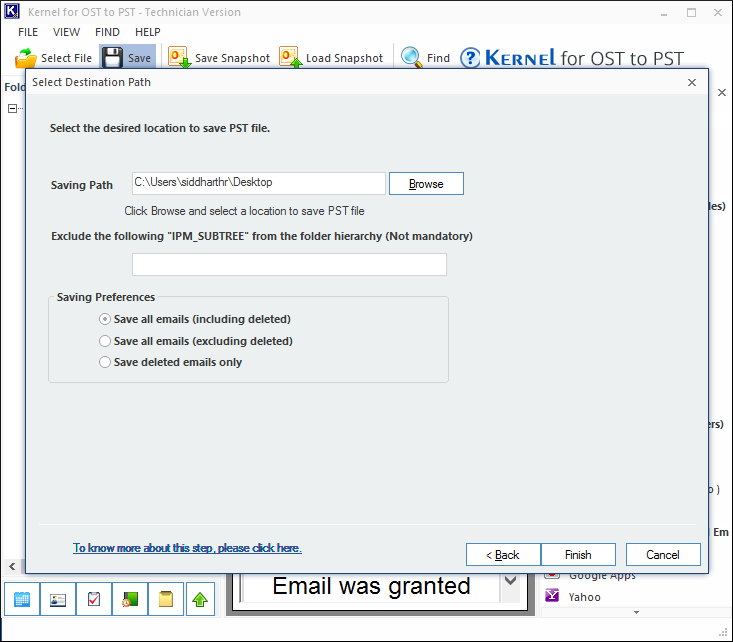
Task: Click the preview pane scroll down arrow
Action: [x=510, y=581]
